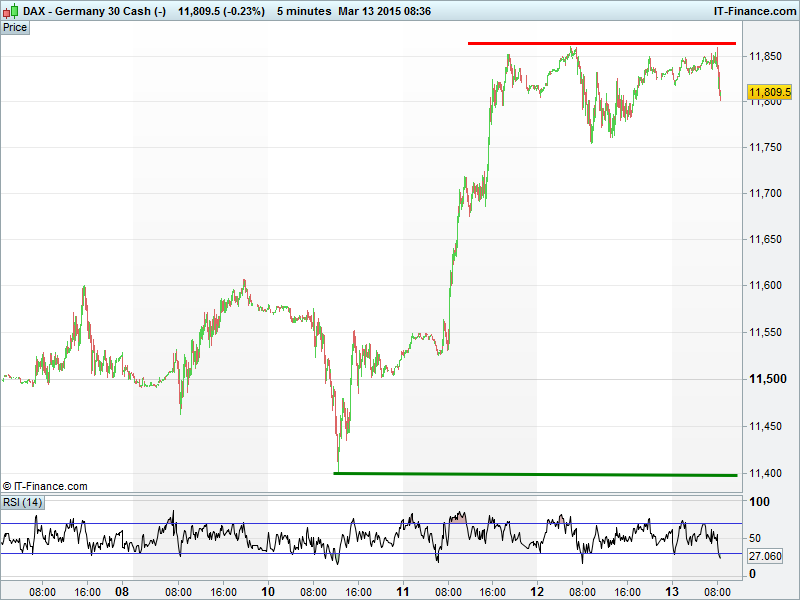This screenshot has width=800, height=600.
Task: Click the bold 11,500 price axis label
Action: (x=768, y=379)
